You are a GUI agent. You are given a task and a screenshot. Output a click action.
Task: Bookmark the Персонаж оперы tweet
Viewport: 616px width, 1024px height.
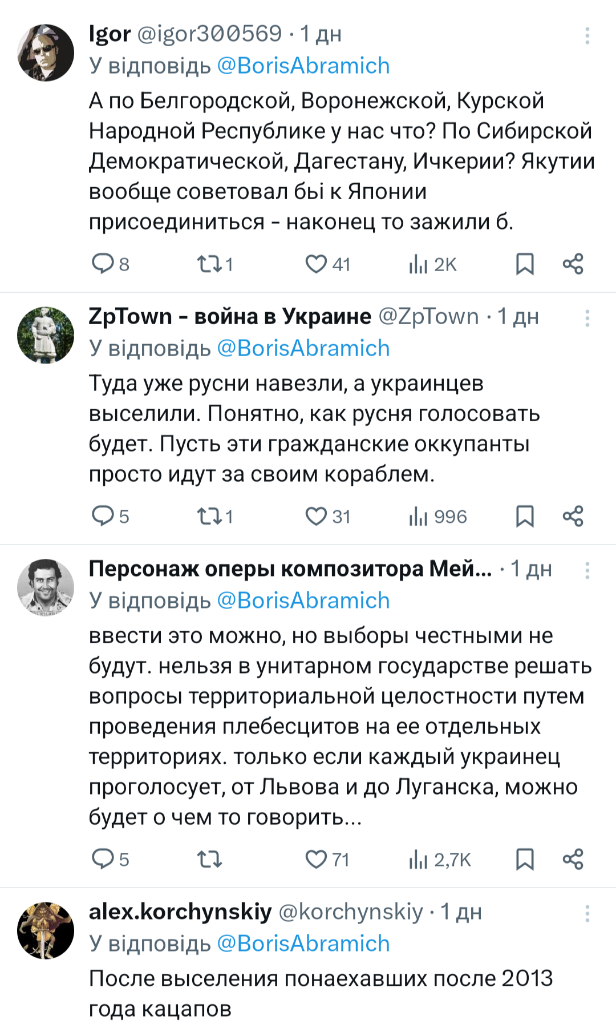tap(524, 859)
